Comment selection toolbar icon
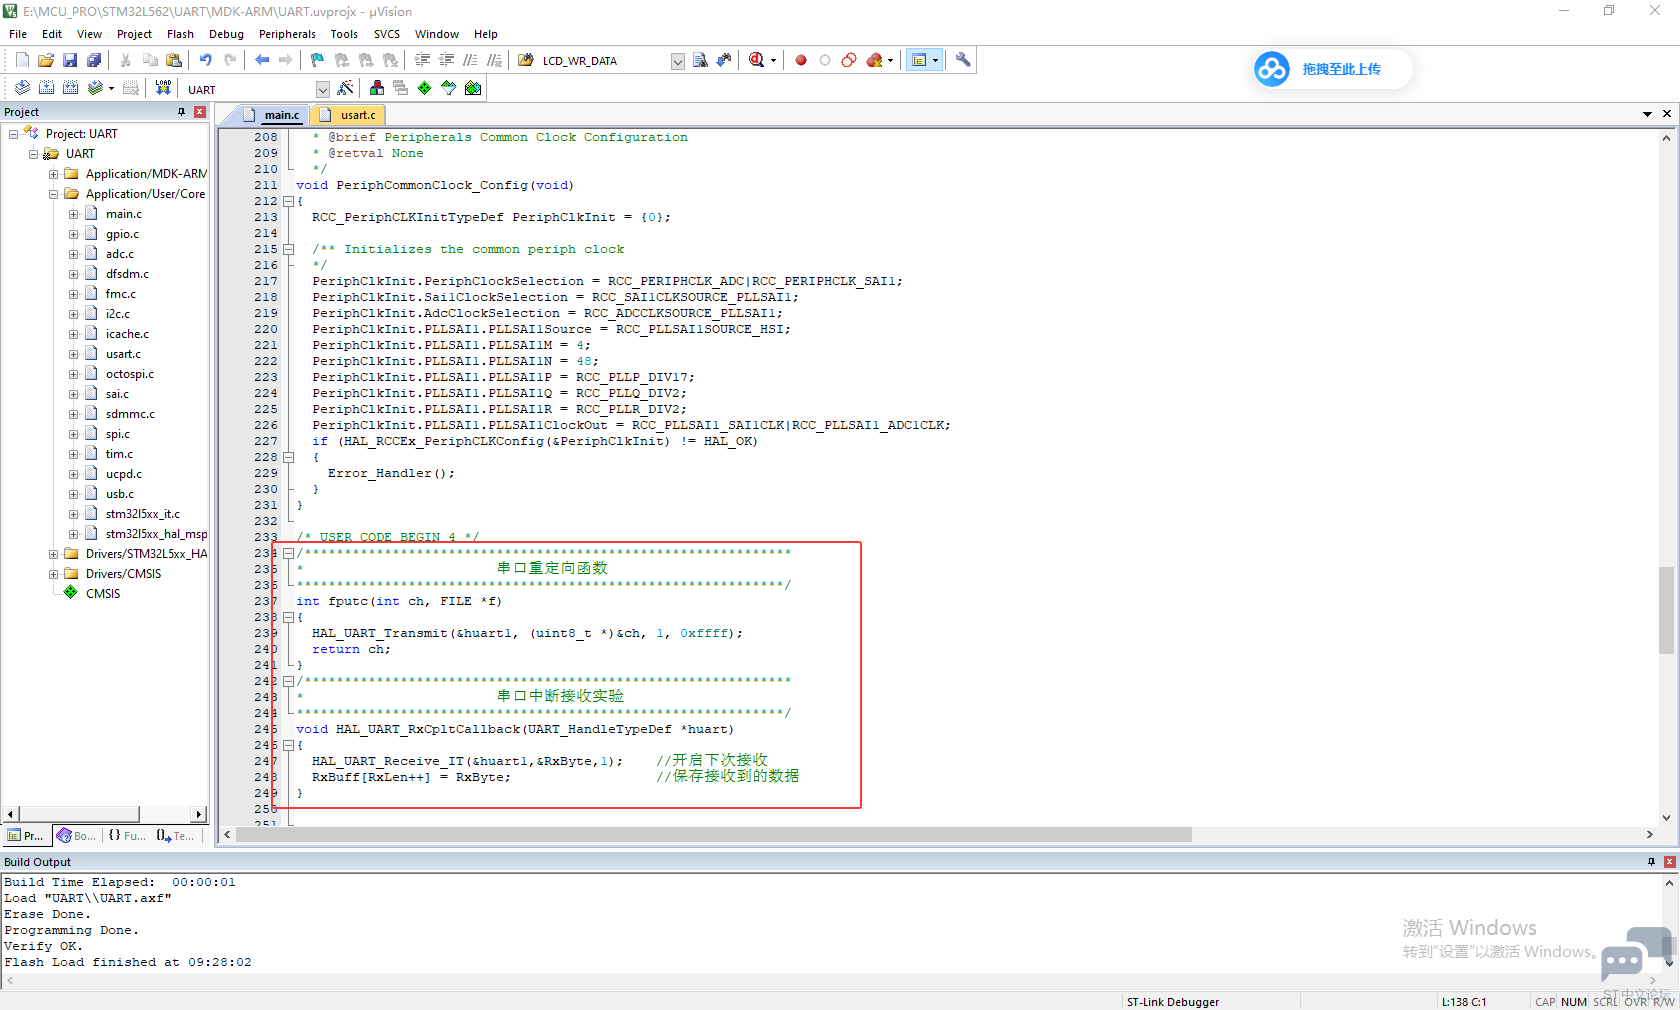 coord(470,60)
